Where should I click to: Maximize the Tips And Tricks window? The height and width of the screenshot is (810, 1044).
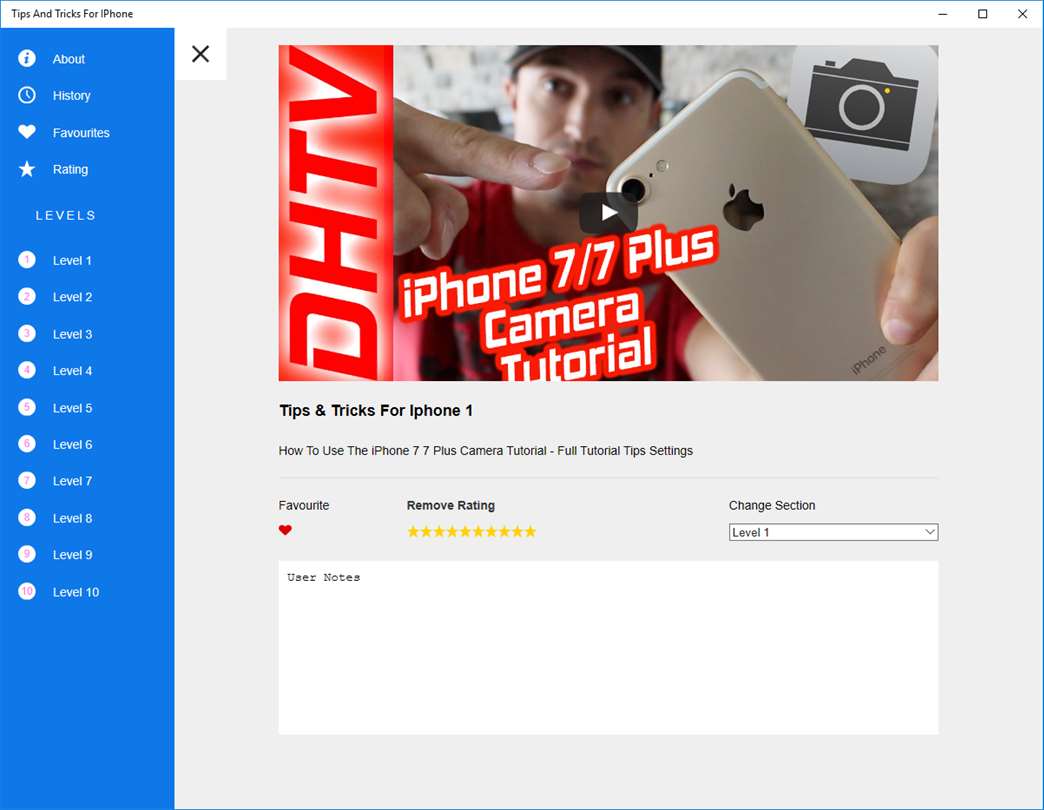[983, 14]
